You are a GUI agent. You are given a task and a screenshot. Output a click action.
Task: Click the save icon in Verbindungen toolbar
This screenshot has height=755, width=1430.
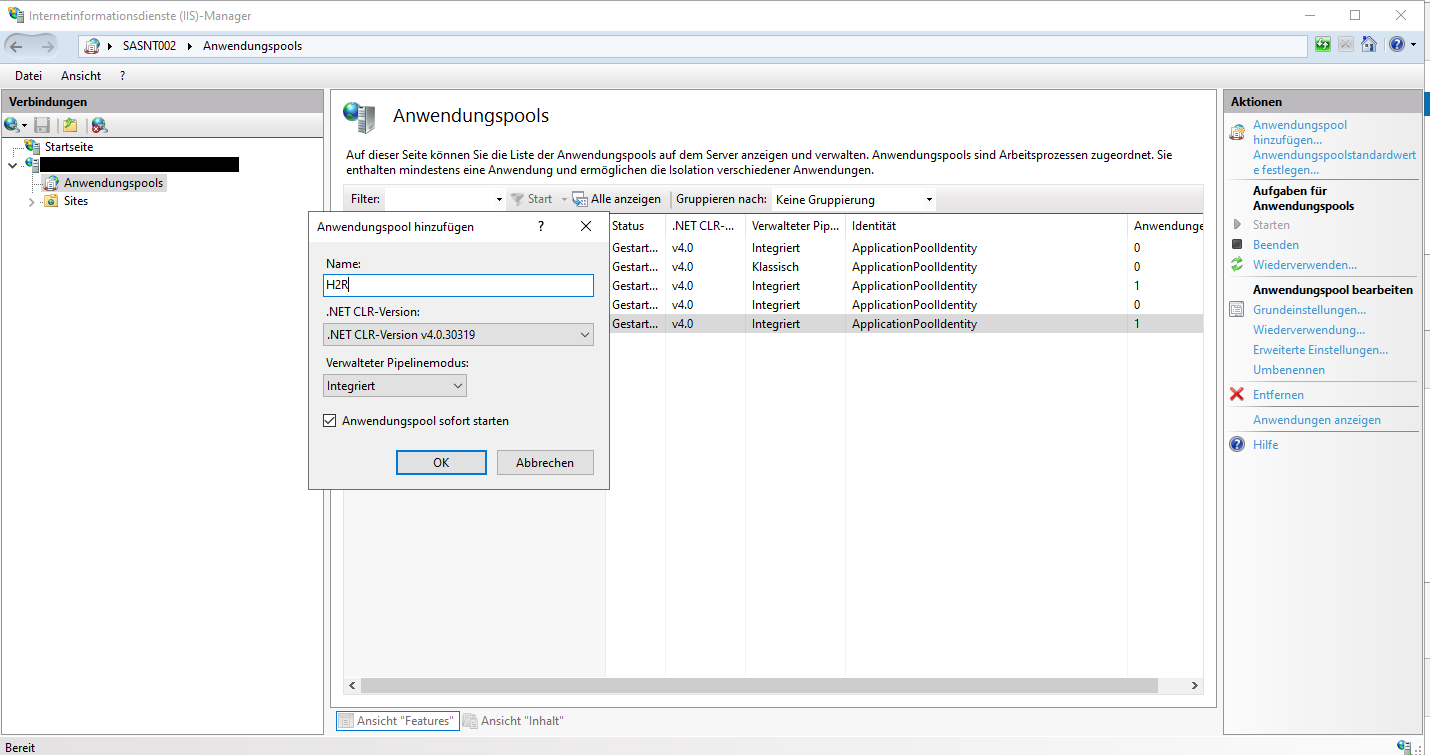42,125
